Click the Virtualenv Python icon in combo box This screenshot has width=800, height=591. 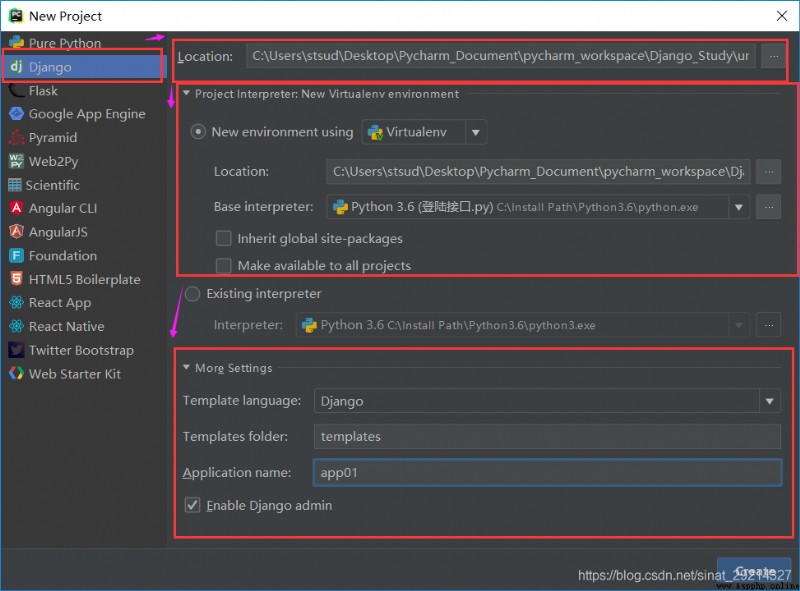pos(375,132)
